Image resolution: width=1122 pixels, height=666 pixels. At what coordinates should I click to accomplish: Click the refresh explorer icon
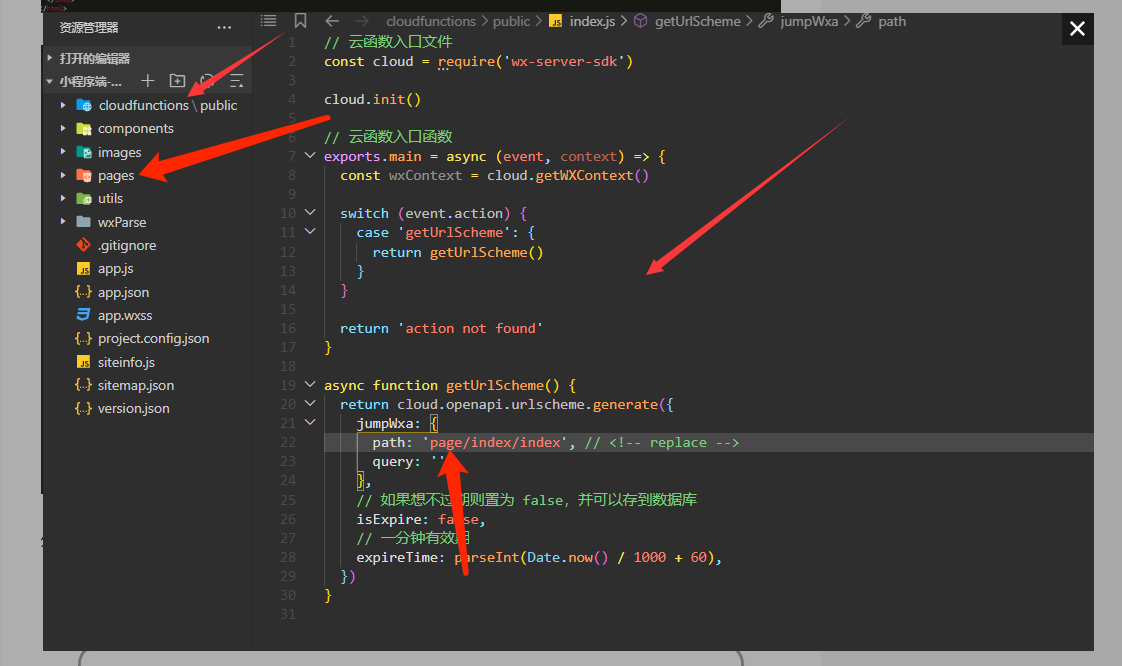tap(207, 81)
